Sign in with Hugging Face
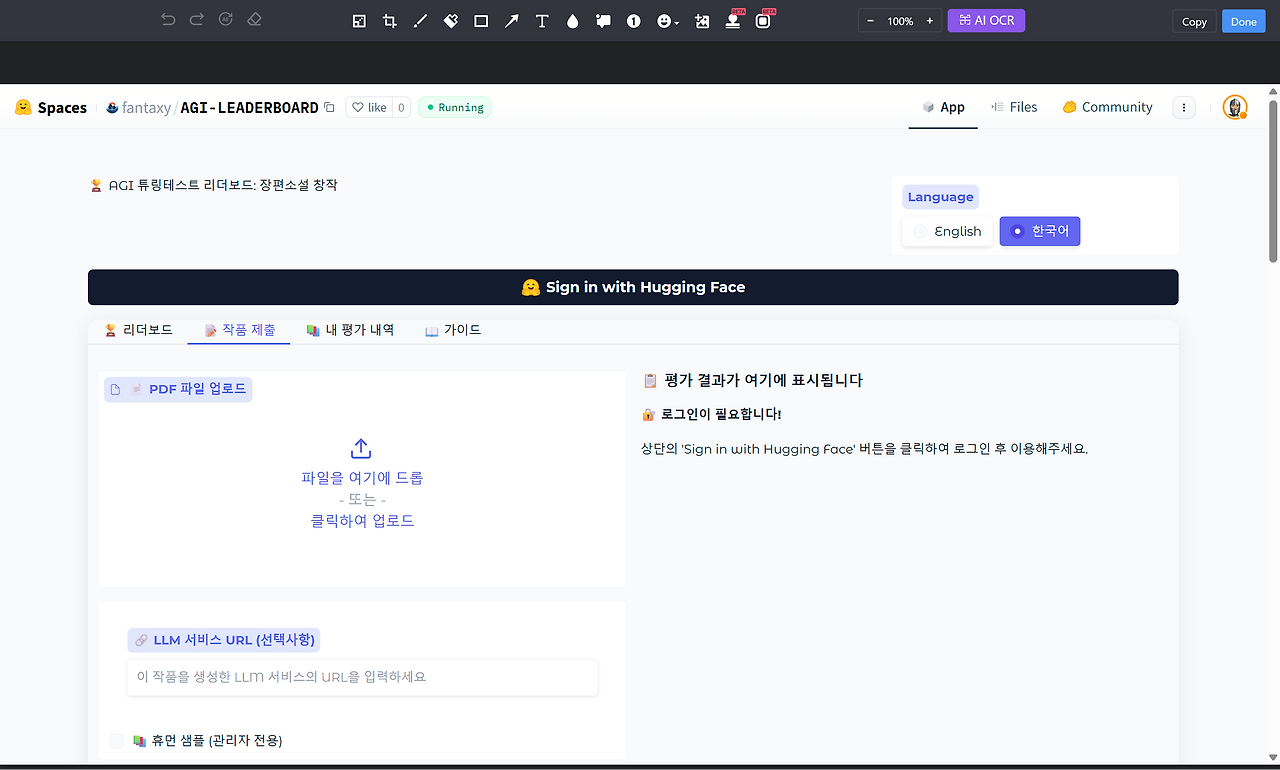This screenshot has width=1280, height=770. (633, 287)
